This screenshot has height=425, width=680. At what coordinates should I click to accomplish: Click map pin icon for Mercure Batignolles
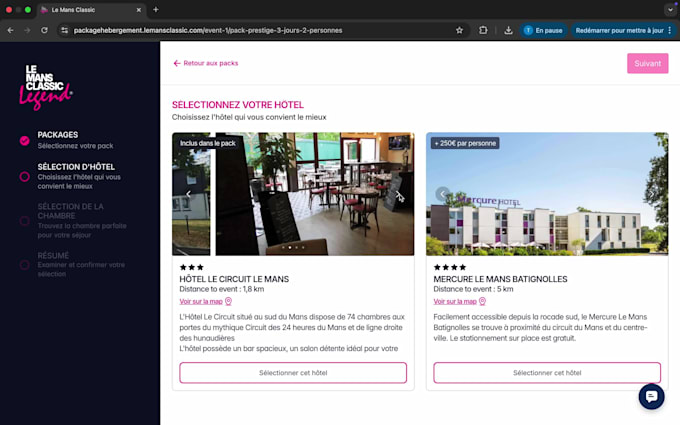click(x=482, y=301)
